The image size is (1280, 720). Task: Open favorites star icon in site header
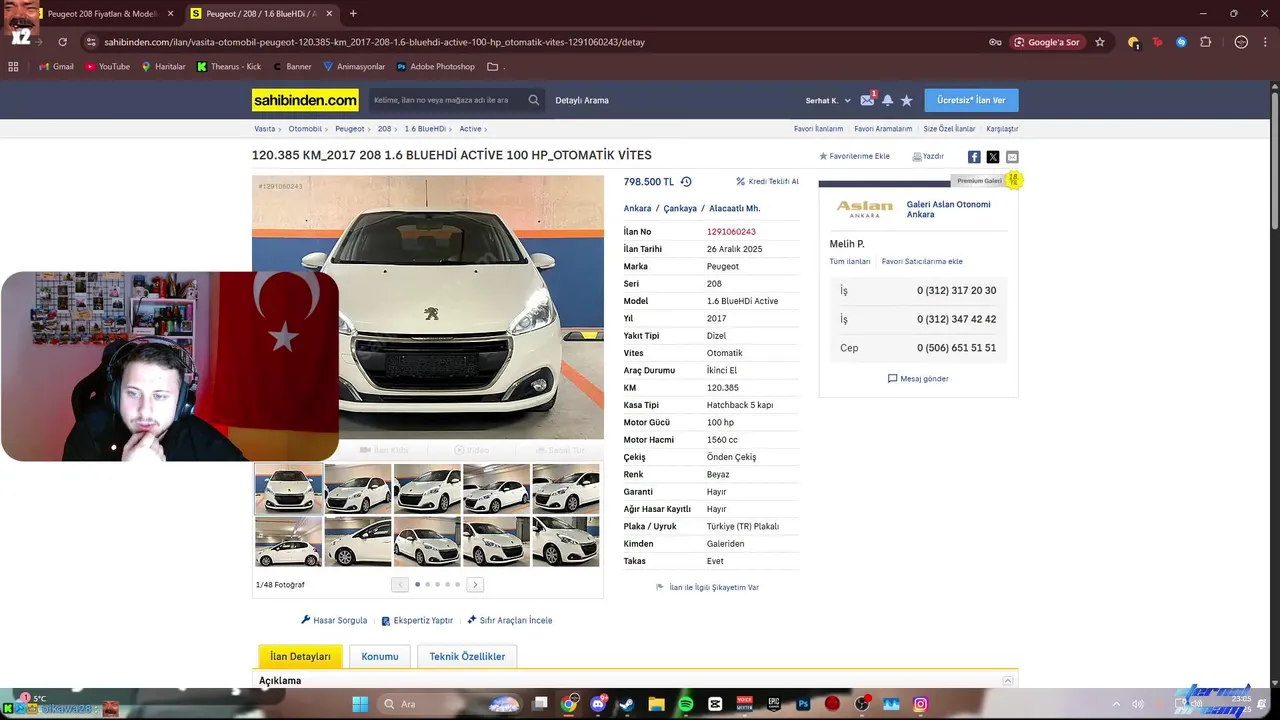pos(907,100)
